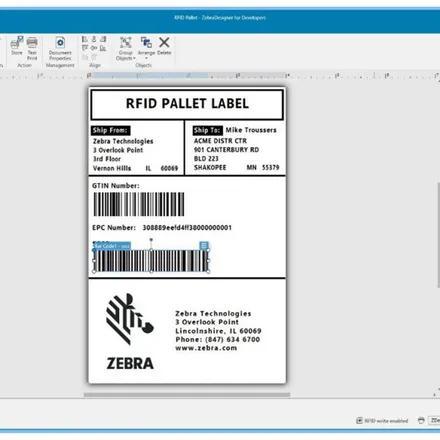Click GTIN Number label text
The height and width of the screenshot is (440, 440).
pos(116,186)
